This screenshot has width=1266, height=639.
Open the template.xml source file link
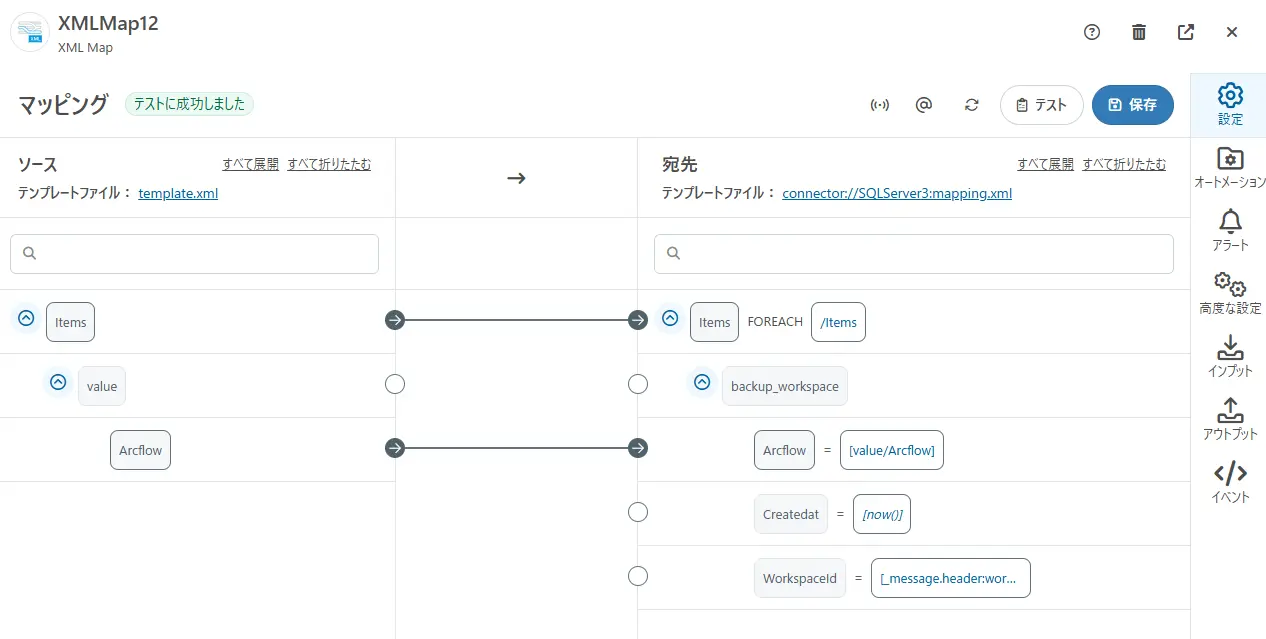coord(178,194)
